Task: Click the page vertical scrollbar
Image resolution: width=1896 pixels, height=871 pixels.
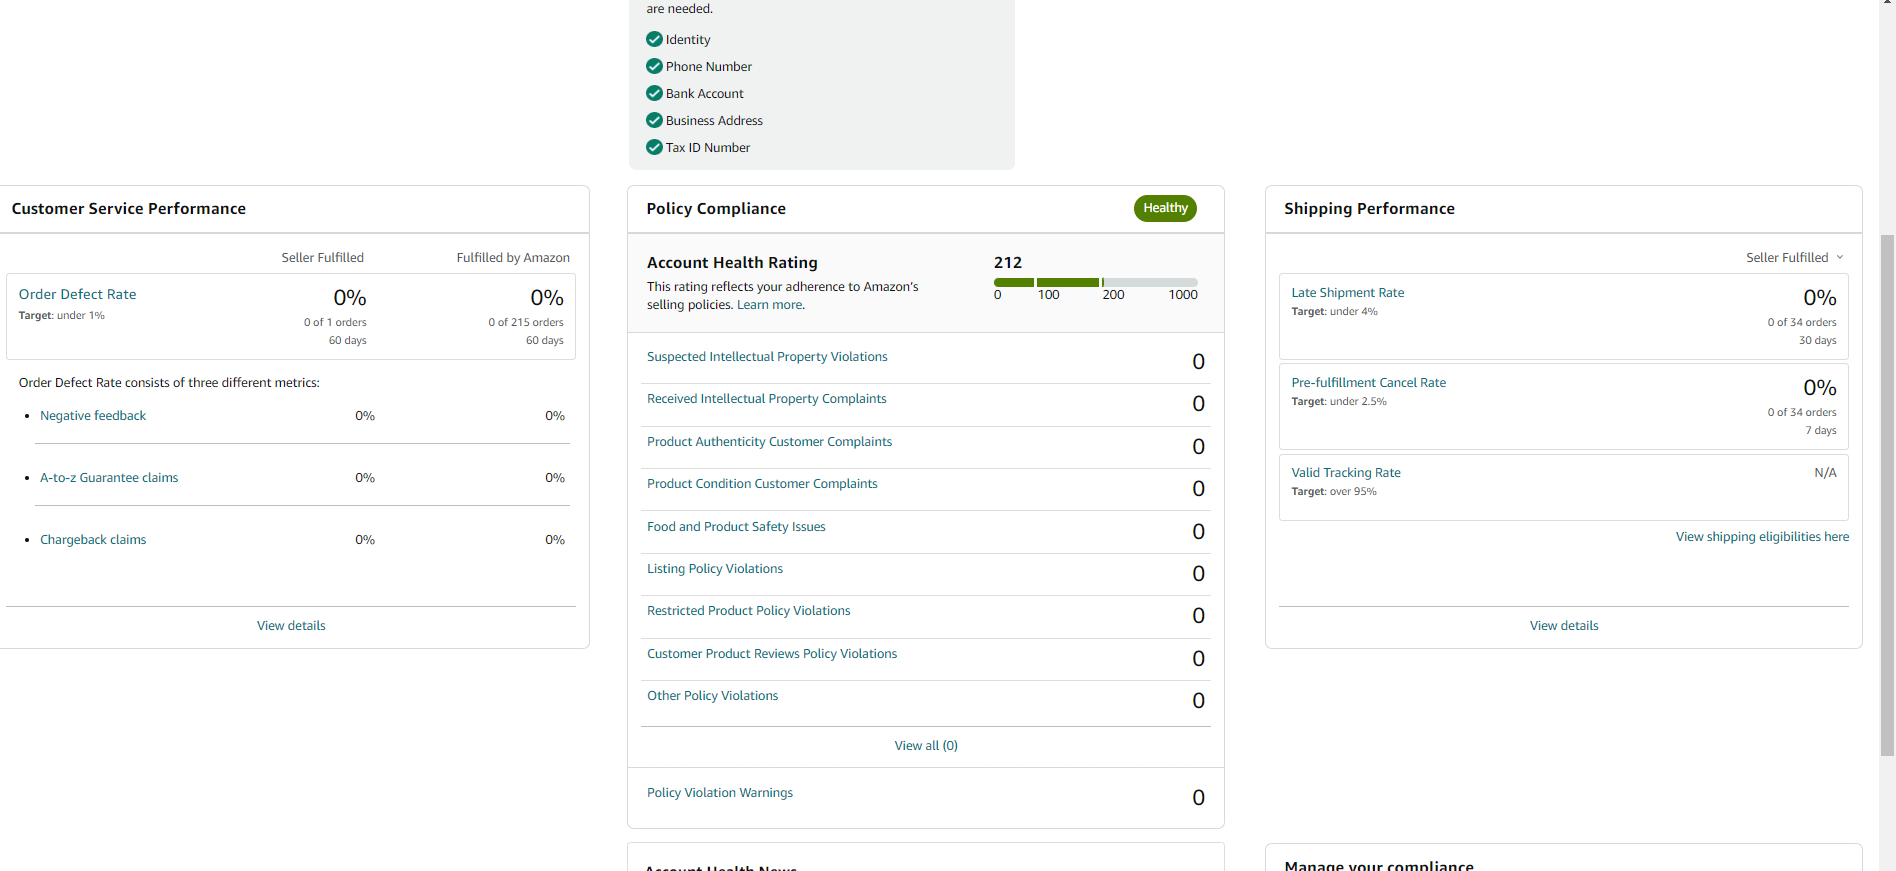Action: click(x=1887, y=495)
